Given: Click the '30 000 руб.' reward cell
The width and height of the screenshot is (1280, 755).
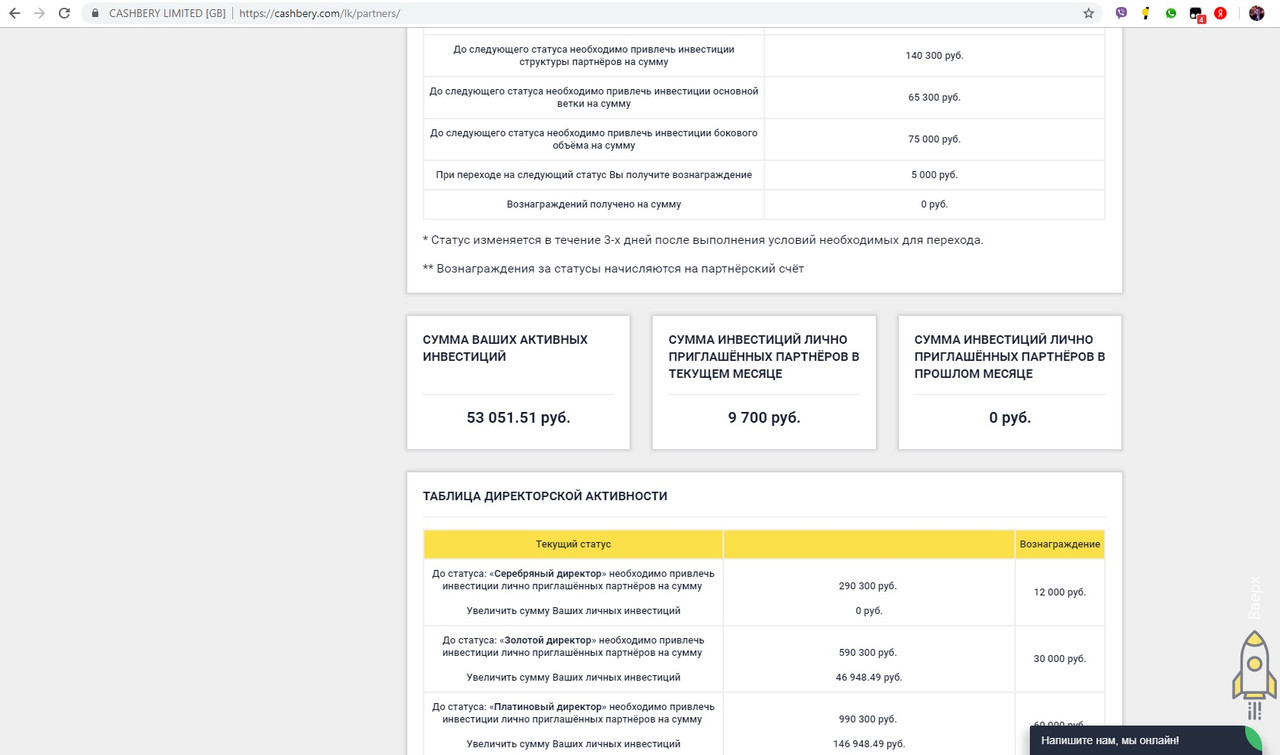Looking at the screenshot, I should point(1060,659).
